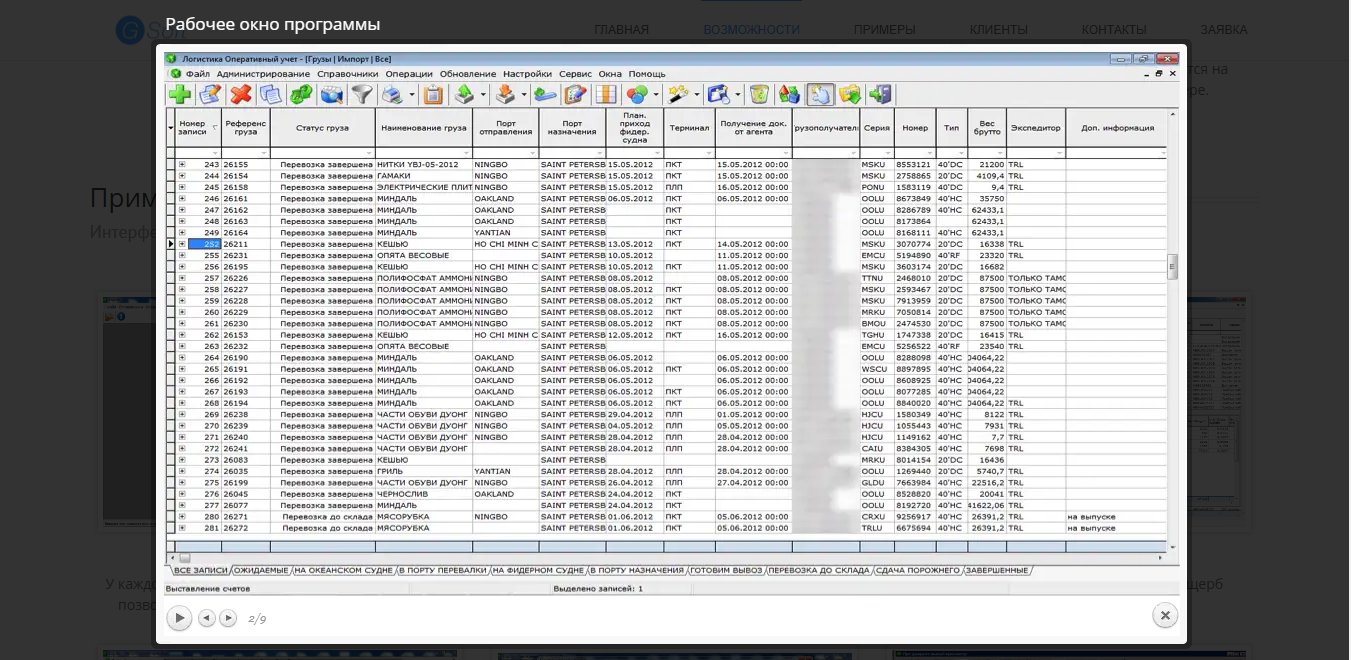This screenshot has width=1351, height=660.
Task: Close the lightbox with the X button
Action: click(x=1164, y=615)
